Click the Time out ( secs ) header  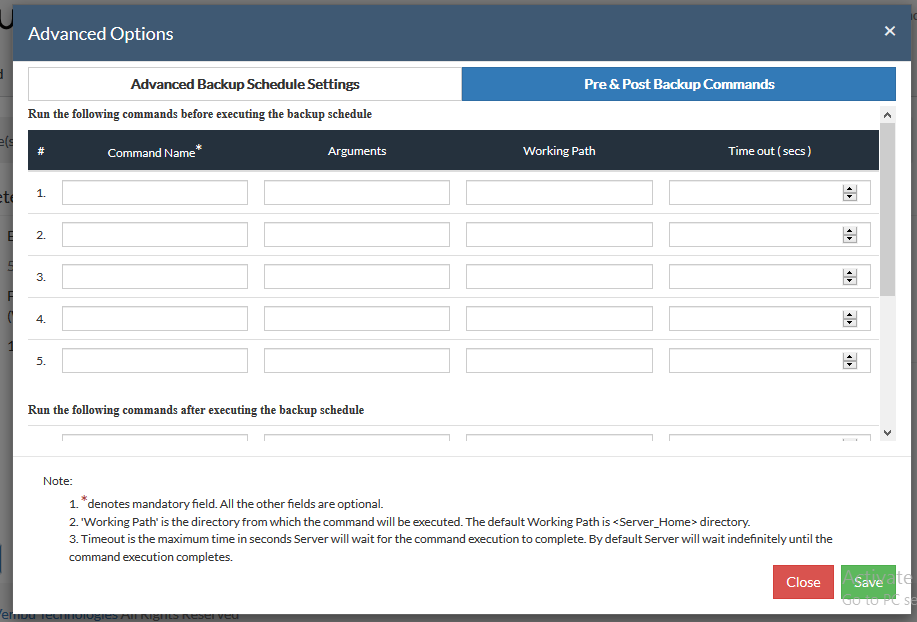point(770,151)
